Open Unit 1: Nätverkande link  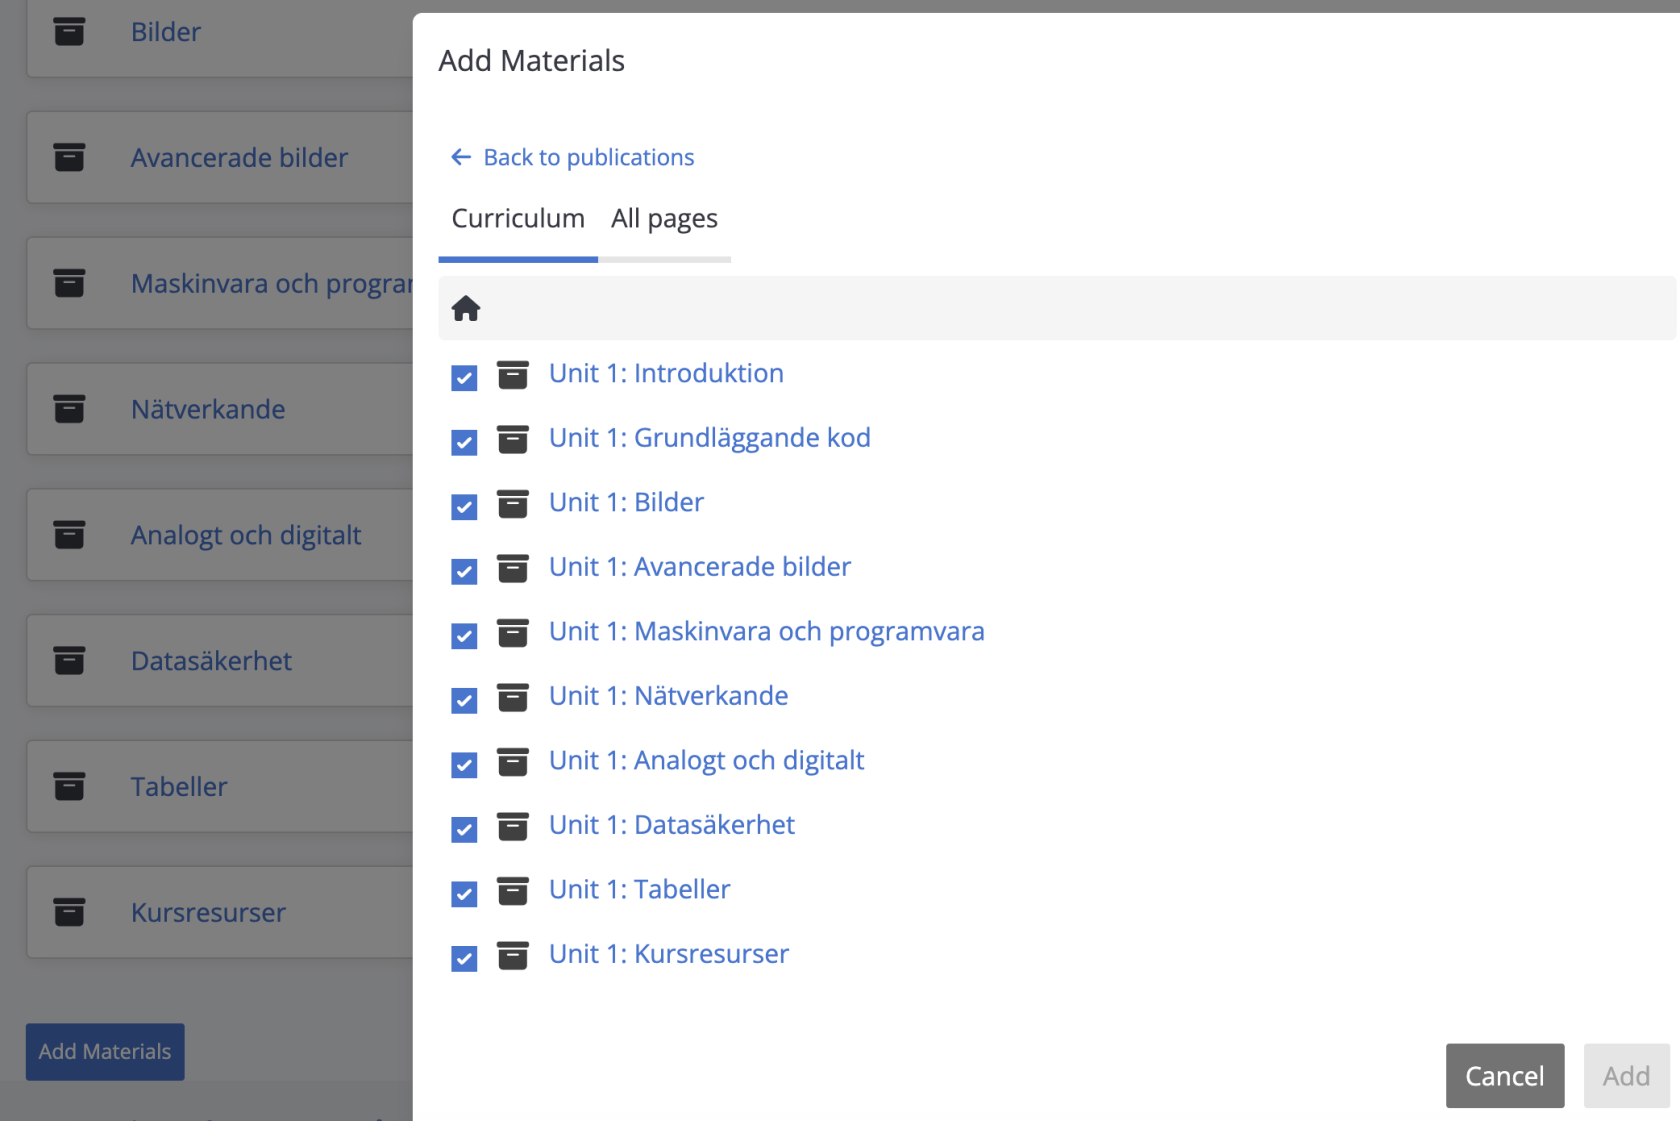tap(668, 696)
